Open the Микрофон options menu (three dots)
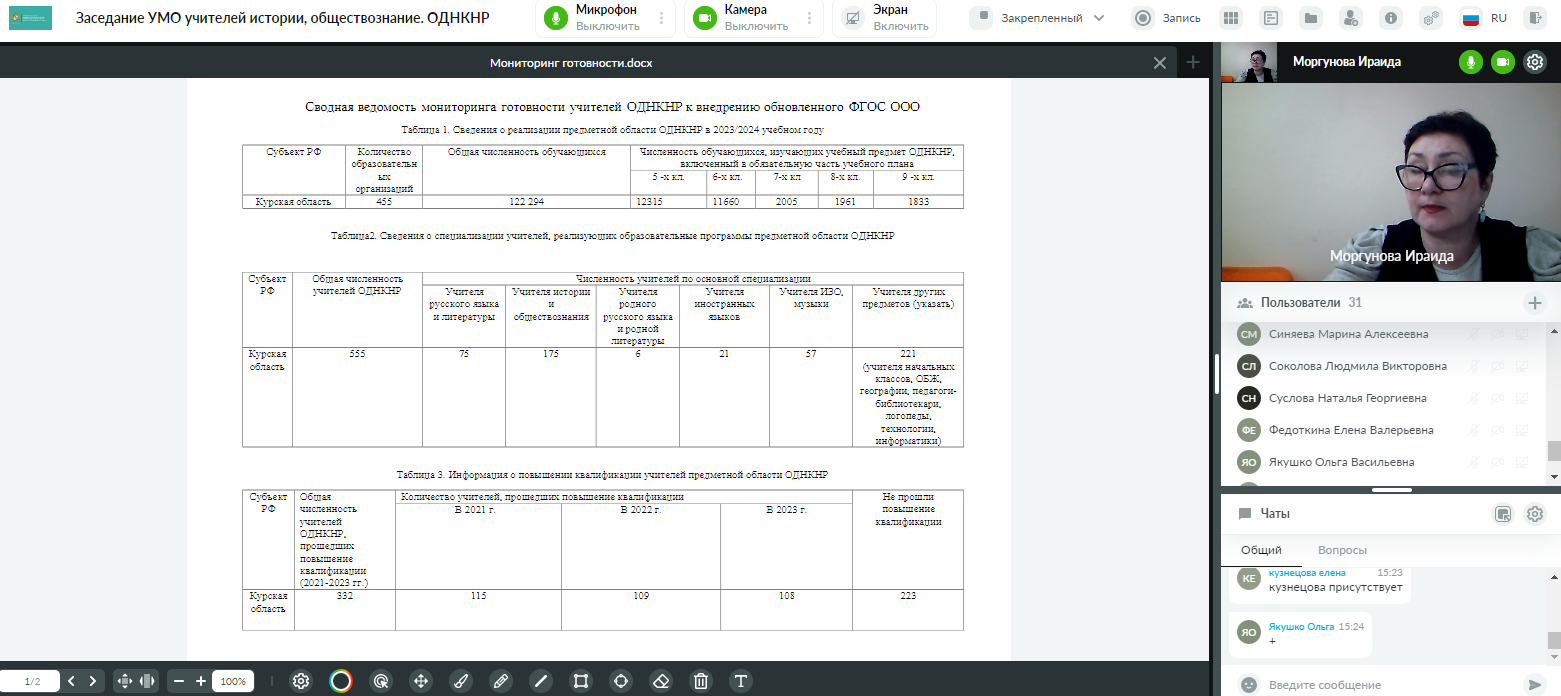 [661, 18]
